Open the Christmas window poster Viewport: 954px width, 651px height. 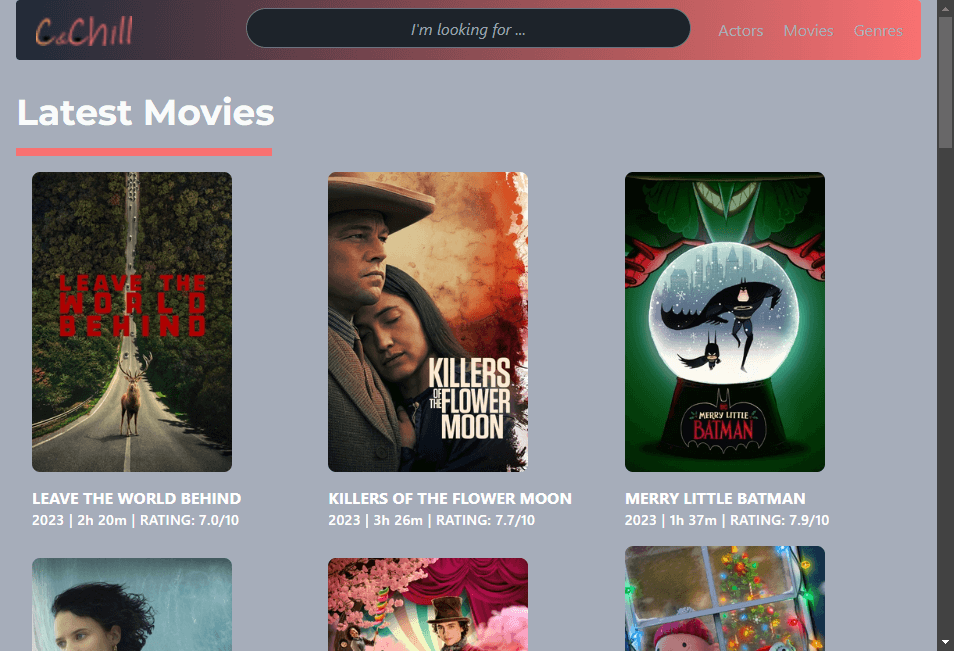(725, 598)
